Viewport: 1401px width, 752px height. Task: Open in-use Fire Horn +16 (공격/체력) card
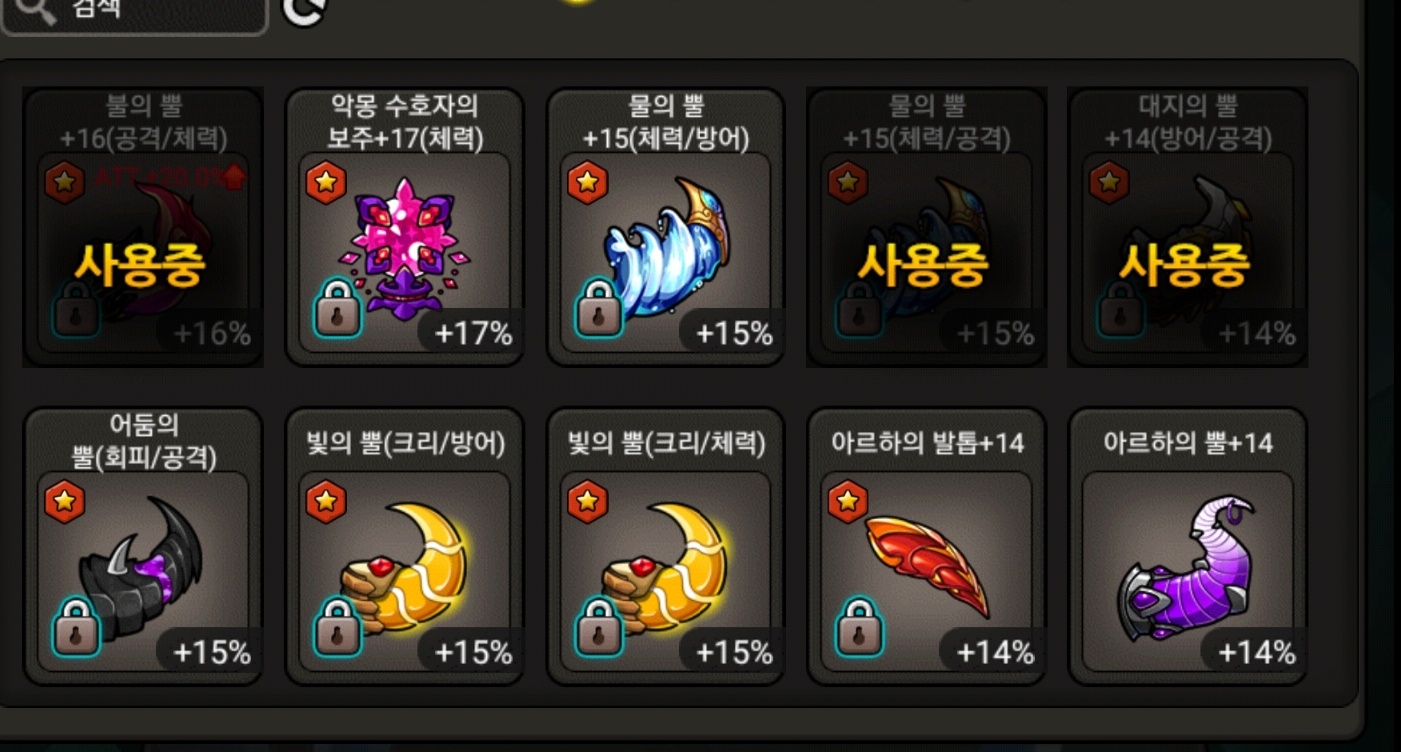(144, 228)
